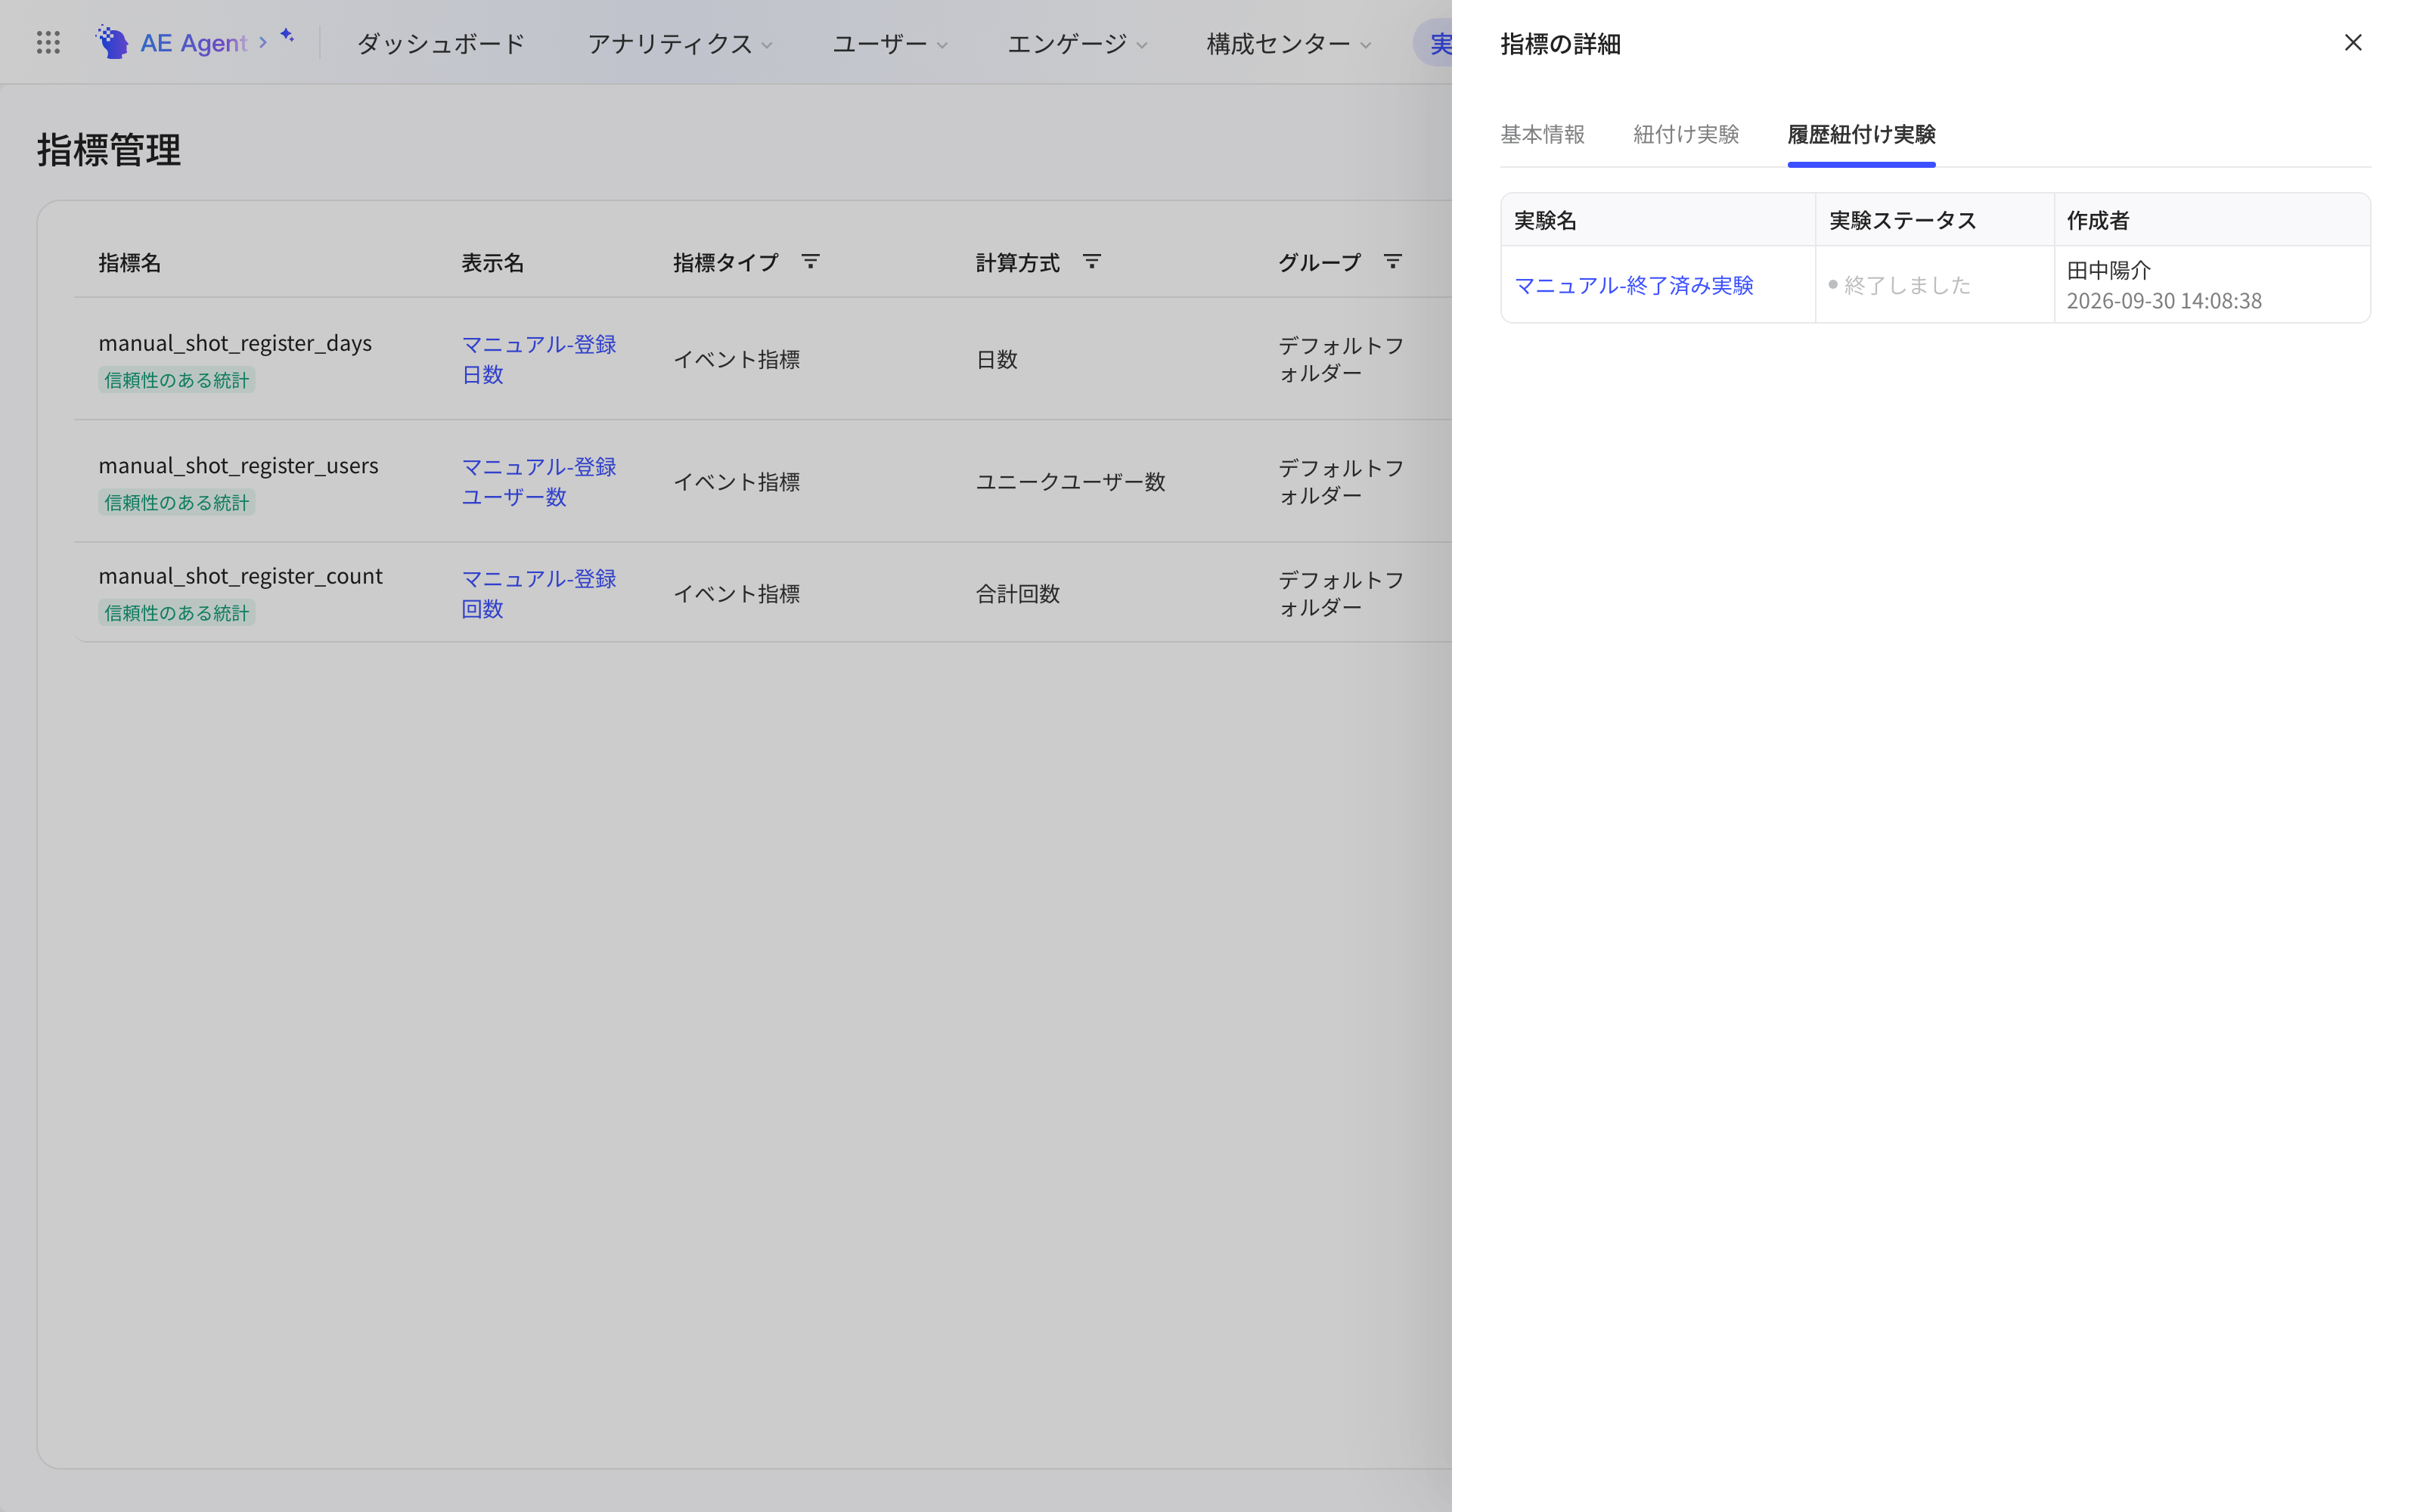Click the 信頼性のある統計 tag under manual_shot_register_days
2420x1512 pixels.
tap(177, 380)
